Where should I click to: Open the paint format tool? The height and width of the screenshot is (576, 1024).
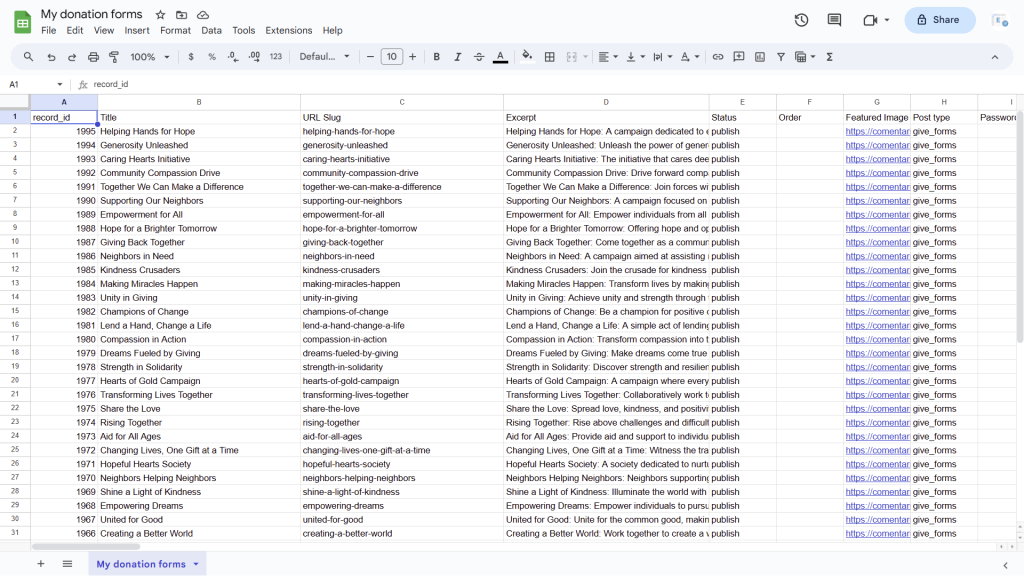[x=114, y=56]
